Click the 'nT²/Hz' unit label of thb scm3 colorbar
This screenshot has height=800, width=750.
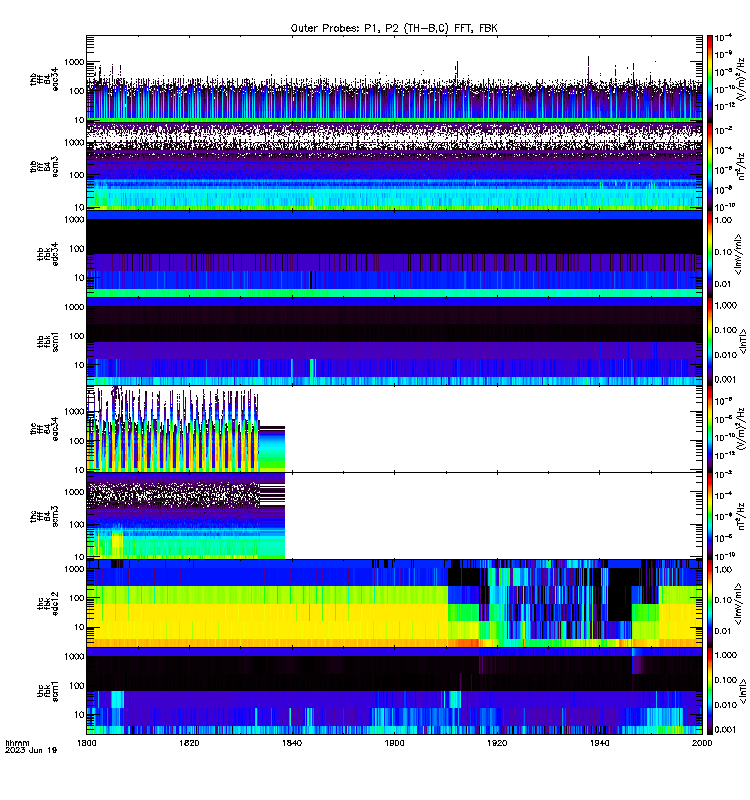click(x=741, y=166)
